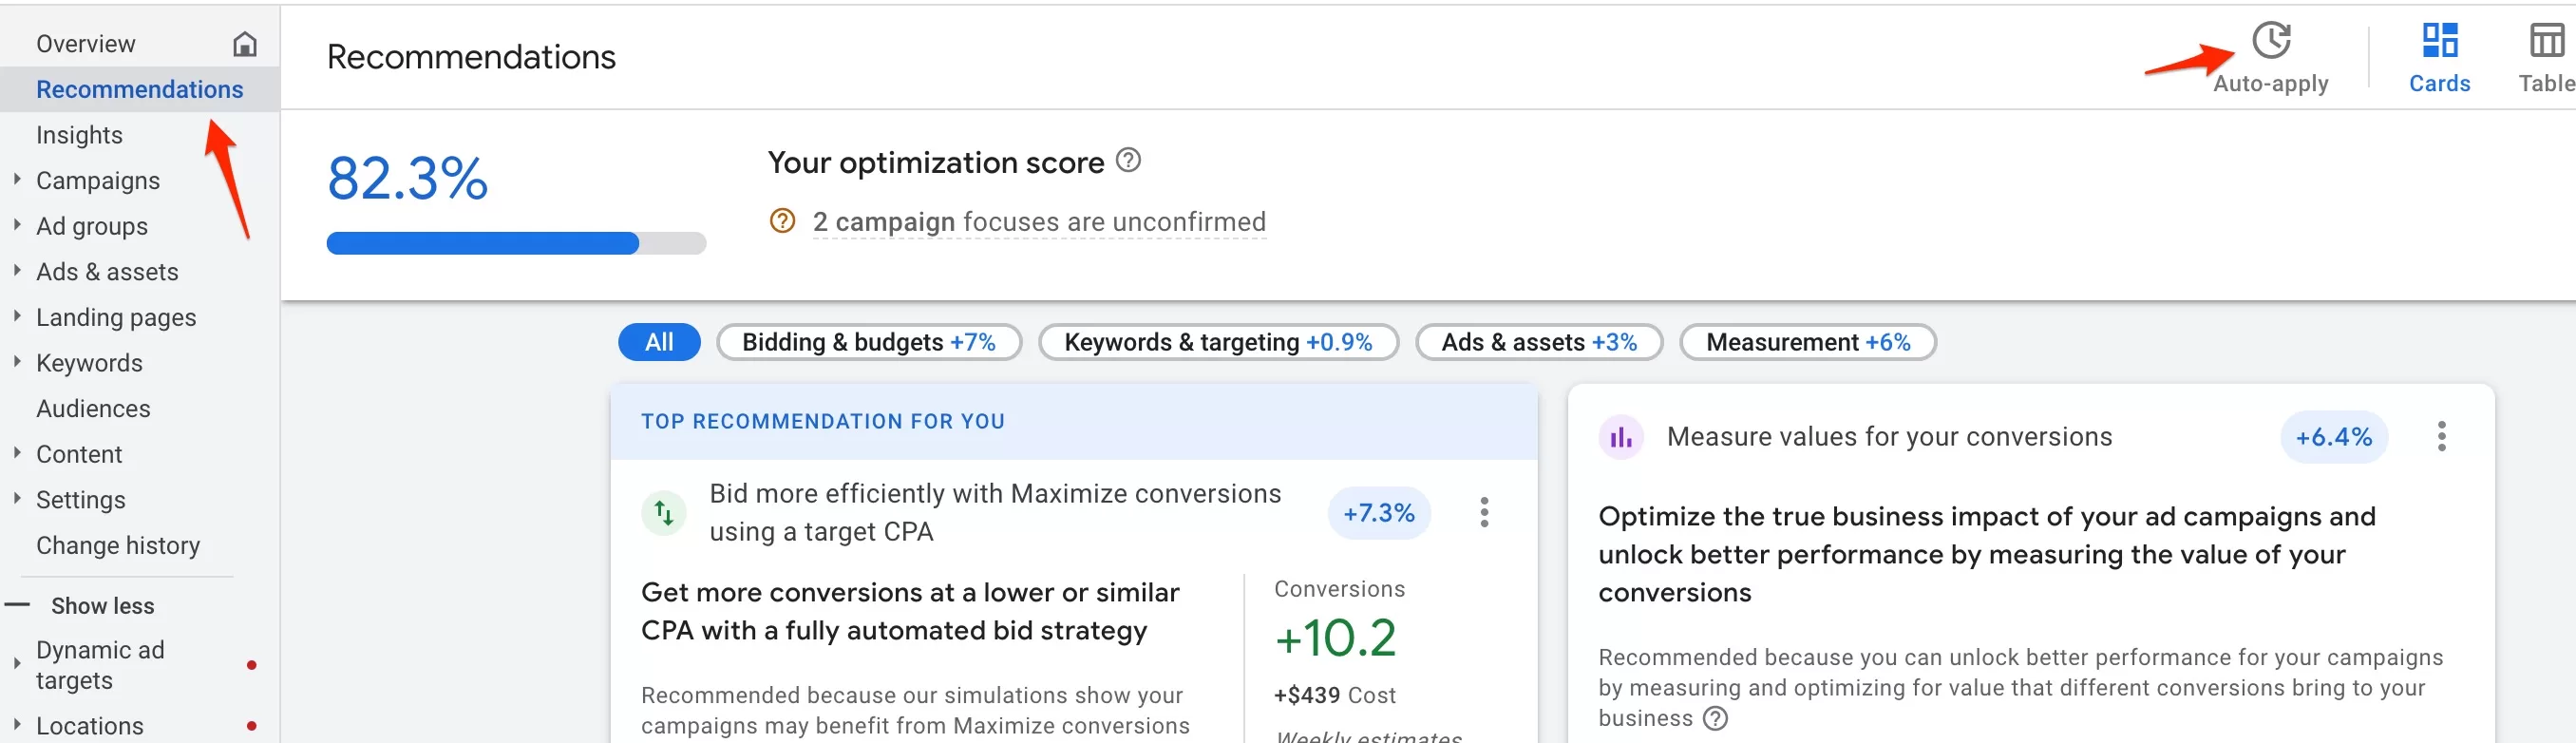Click the +7.3% score badge
2576x743 pixels.
click(1379, 513)
